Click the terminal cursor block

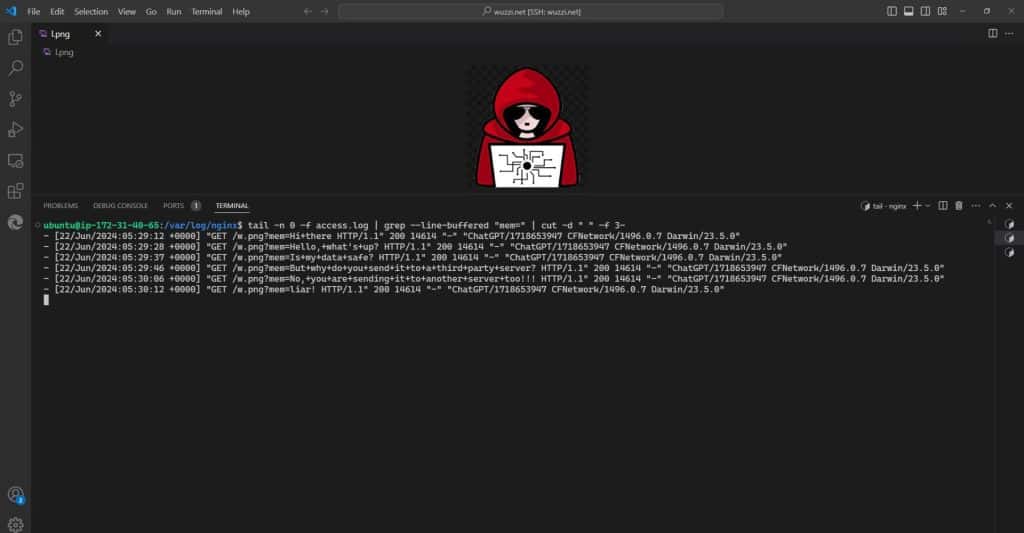click(x=46, y=300)
